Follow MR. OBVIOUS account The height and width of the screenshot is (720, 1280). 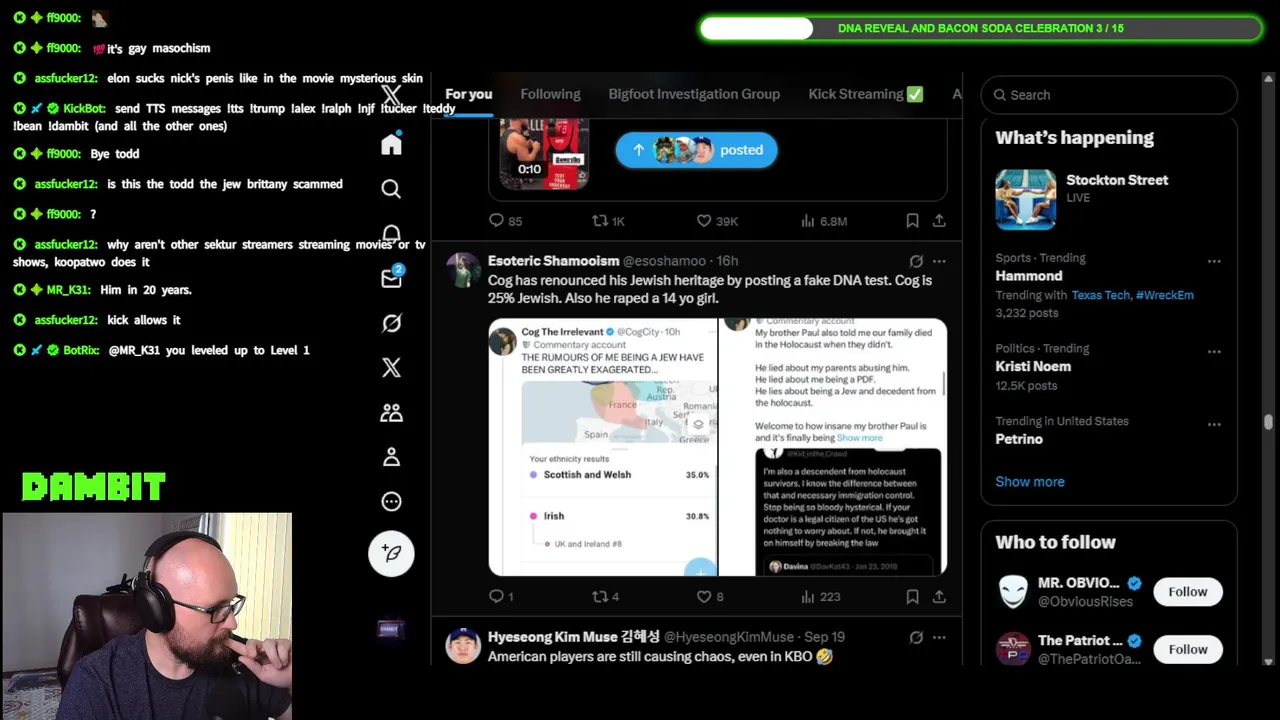1188,591
